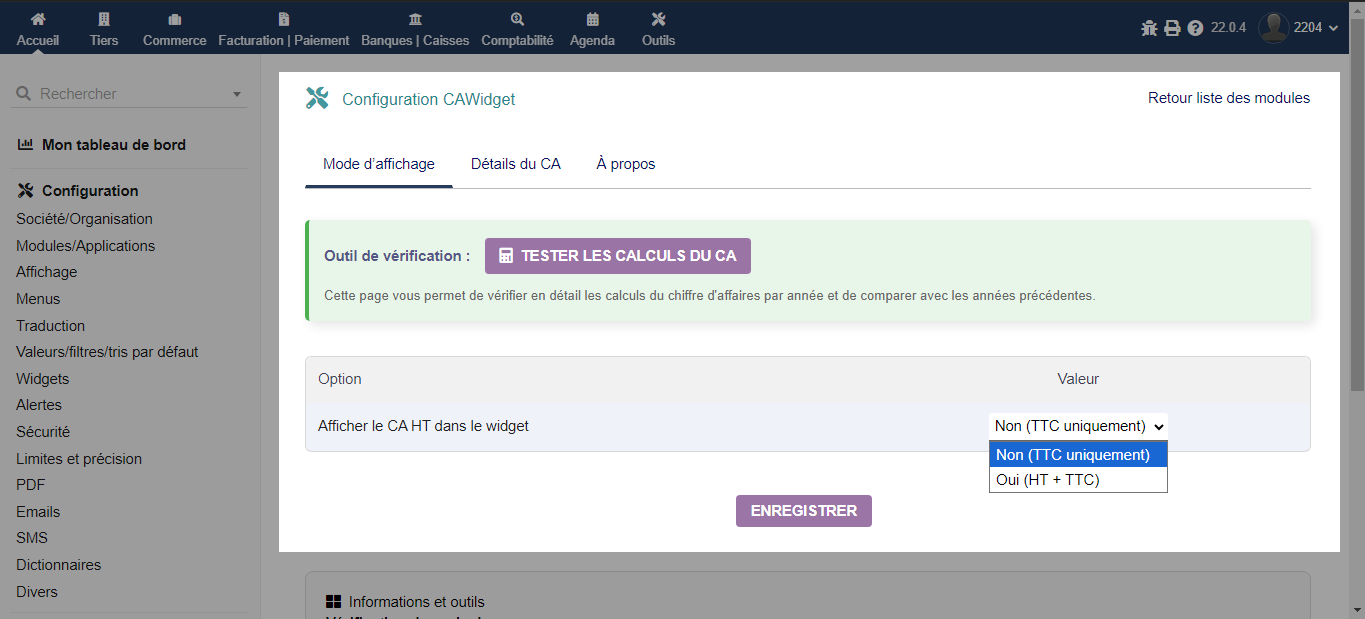Image resolution: width=1365 pixels, height=619 pixels.
Task: Click the user avatar picture
Action: click(1273, 28)
